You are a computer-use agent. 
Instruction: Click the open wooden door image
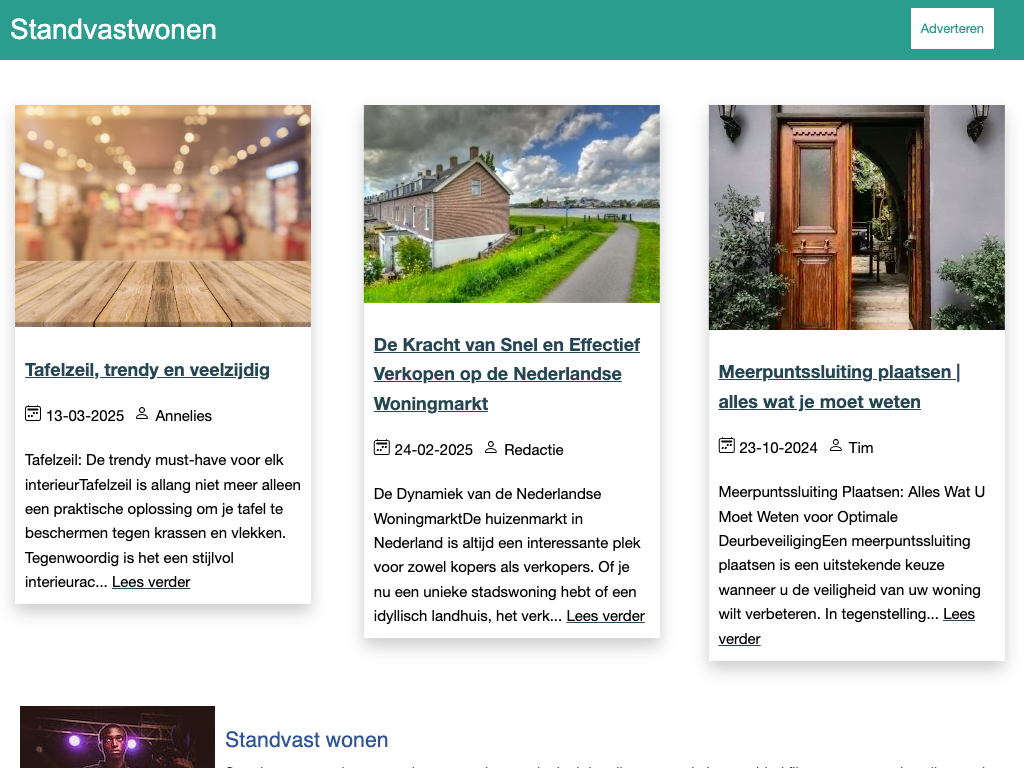coord(856,217)
